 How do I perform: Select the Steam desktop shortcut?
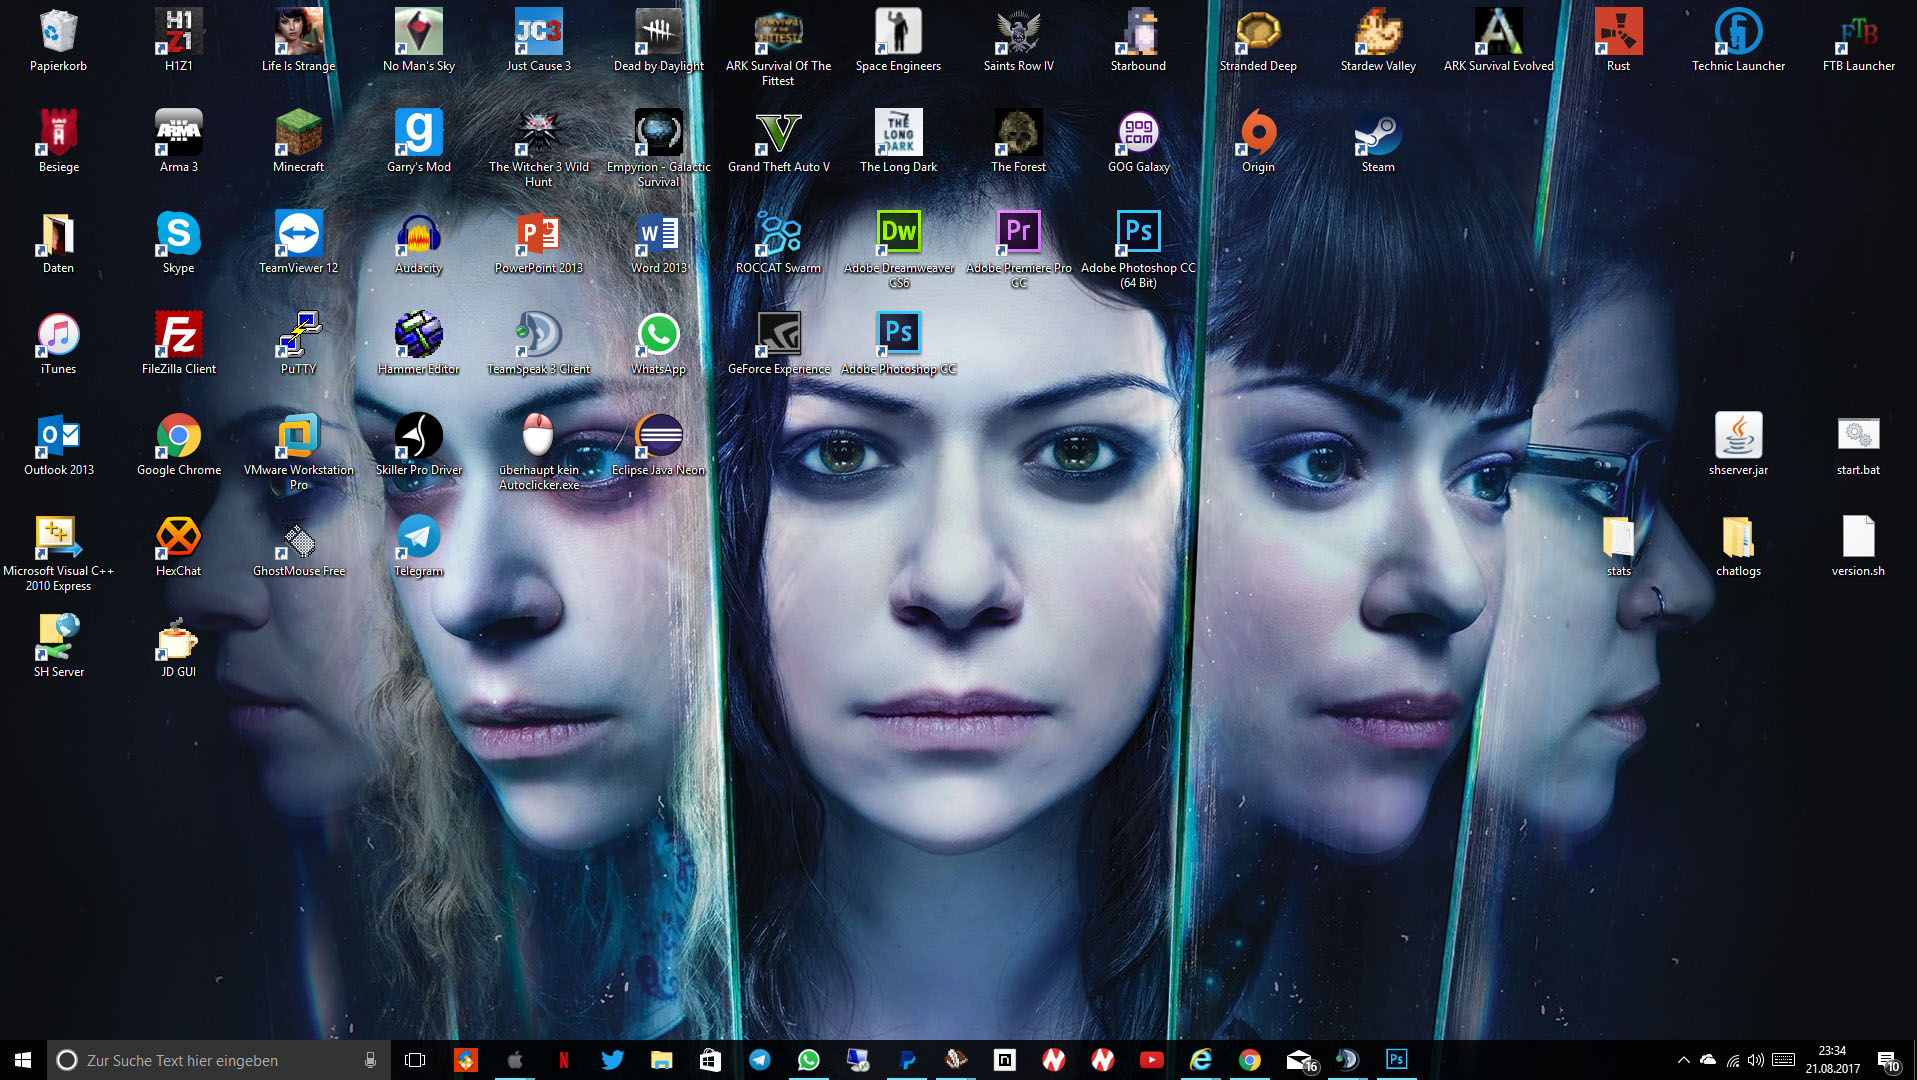coord(1378,142)
